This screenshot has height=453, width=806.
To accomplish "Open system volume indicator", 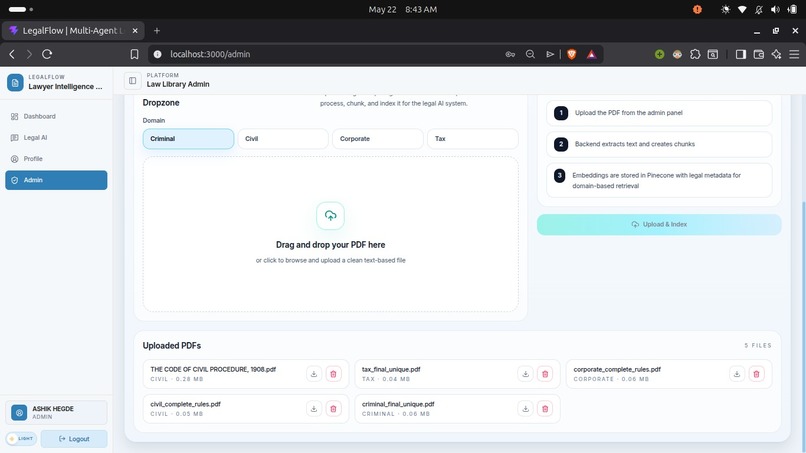I will (775, 9).
